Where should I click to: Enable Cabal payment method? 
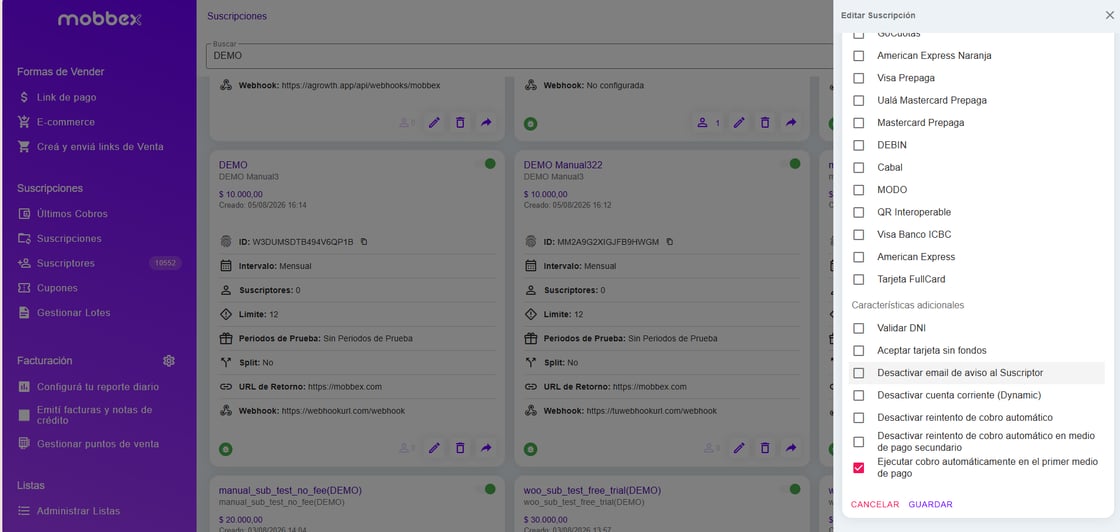[859, 167]
